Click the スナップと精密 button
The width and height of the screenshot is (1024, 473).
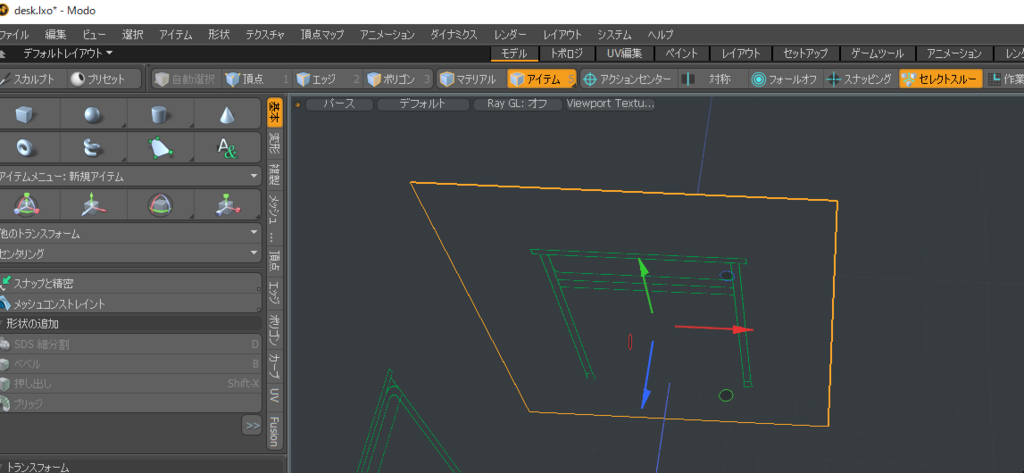pos(131,283)
